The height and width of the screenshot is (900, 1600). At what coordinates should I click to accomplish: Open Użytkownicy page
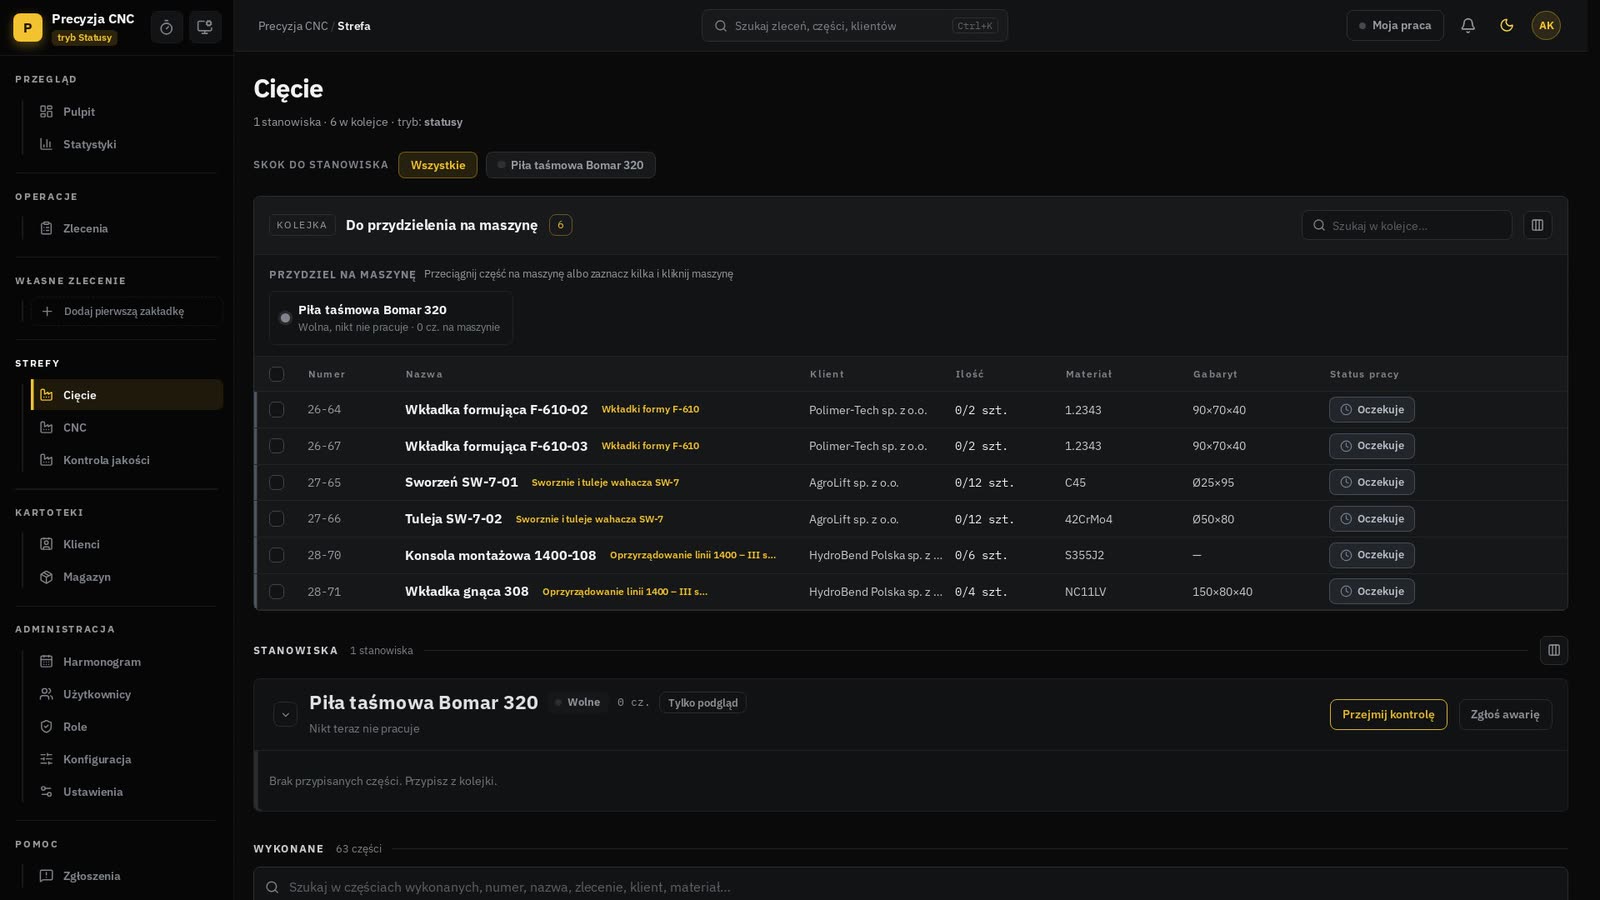click(x=125, y=694)
